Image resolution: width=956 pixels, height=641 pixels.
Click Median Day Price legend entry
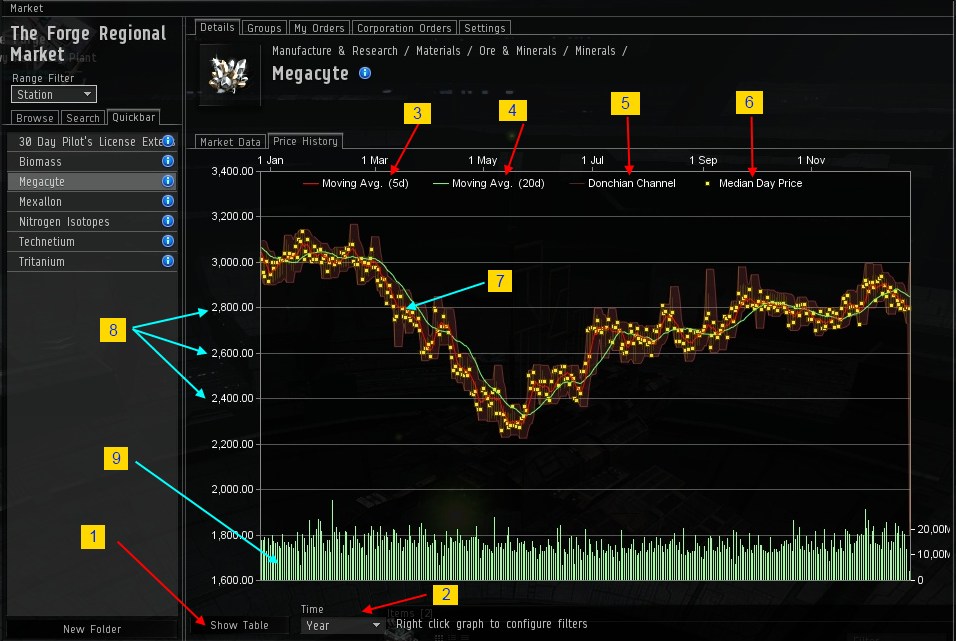click(x=754, y=183)
